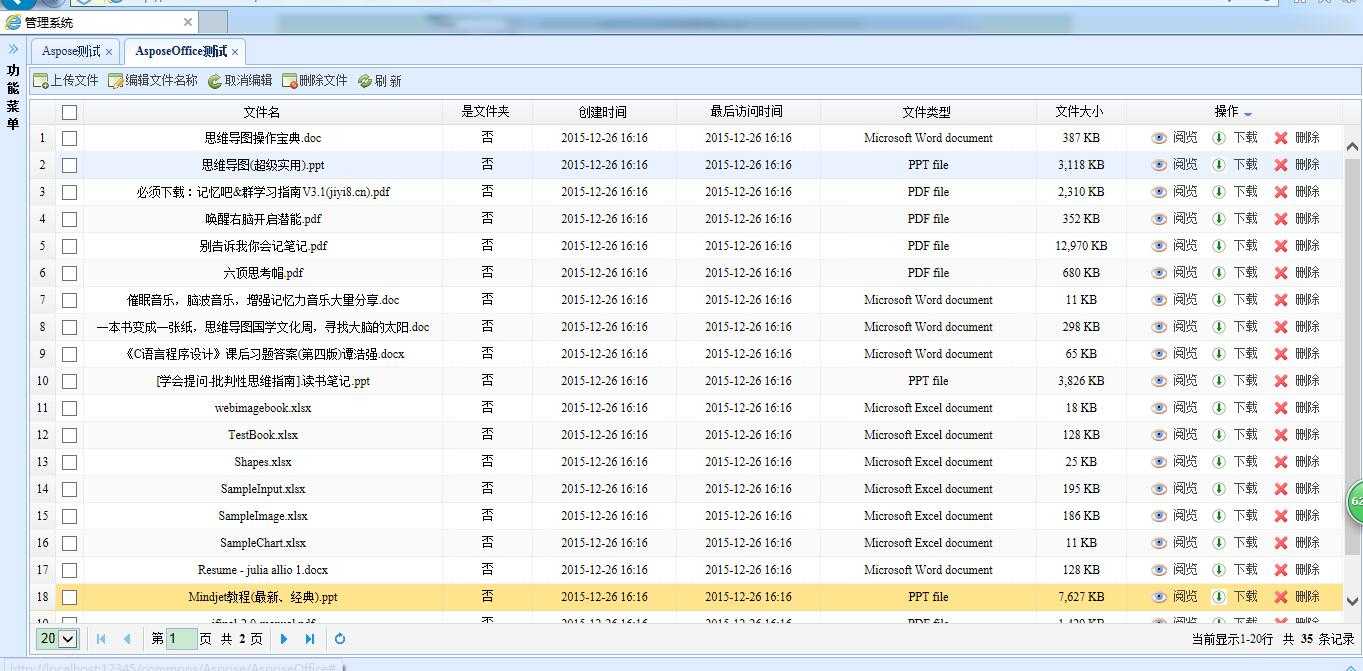This screenshot has height=671, width=1363.
Task: Click download icon for SampleImage.xlsx
Action: point(1219,516)
